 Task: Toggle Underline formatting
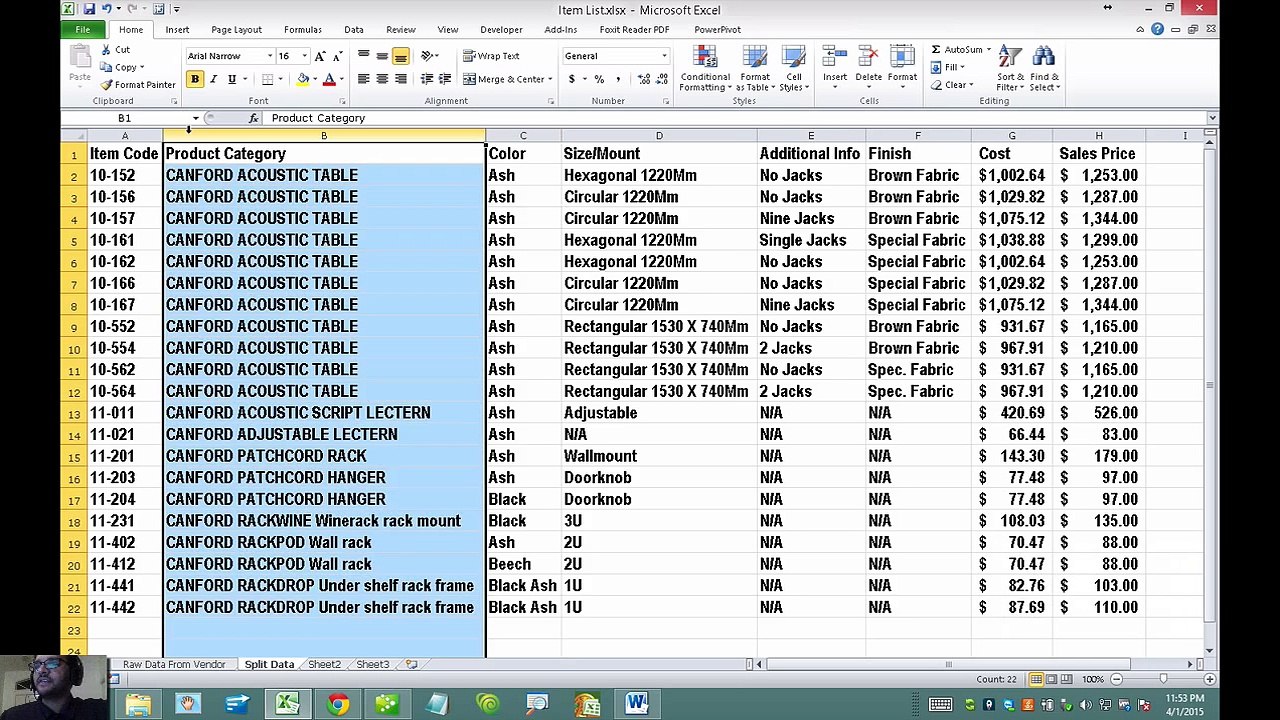[x=231, y=79]
